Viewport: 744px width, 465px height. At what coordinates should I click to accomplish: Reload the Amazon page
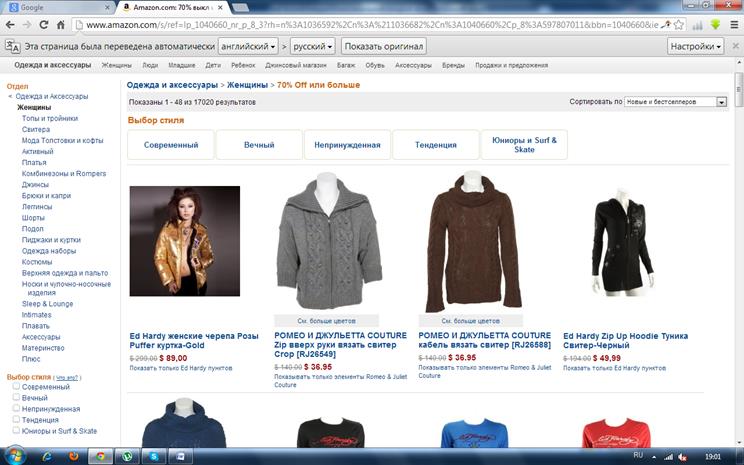point(44,25)
